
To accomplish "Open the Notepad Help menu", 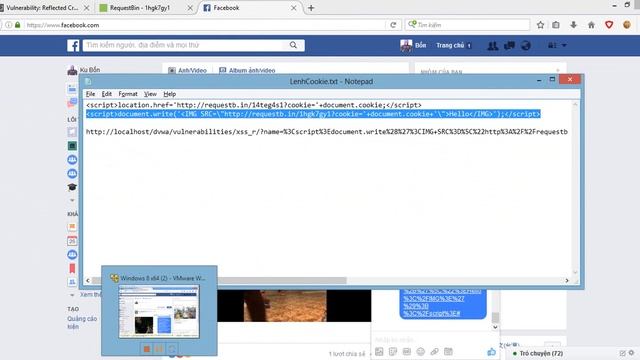I will pos(169,94).
